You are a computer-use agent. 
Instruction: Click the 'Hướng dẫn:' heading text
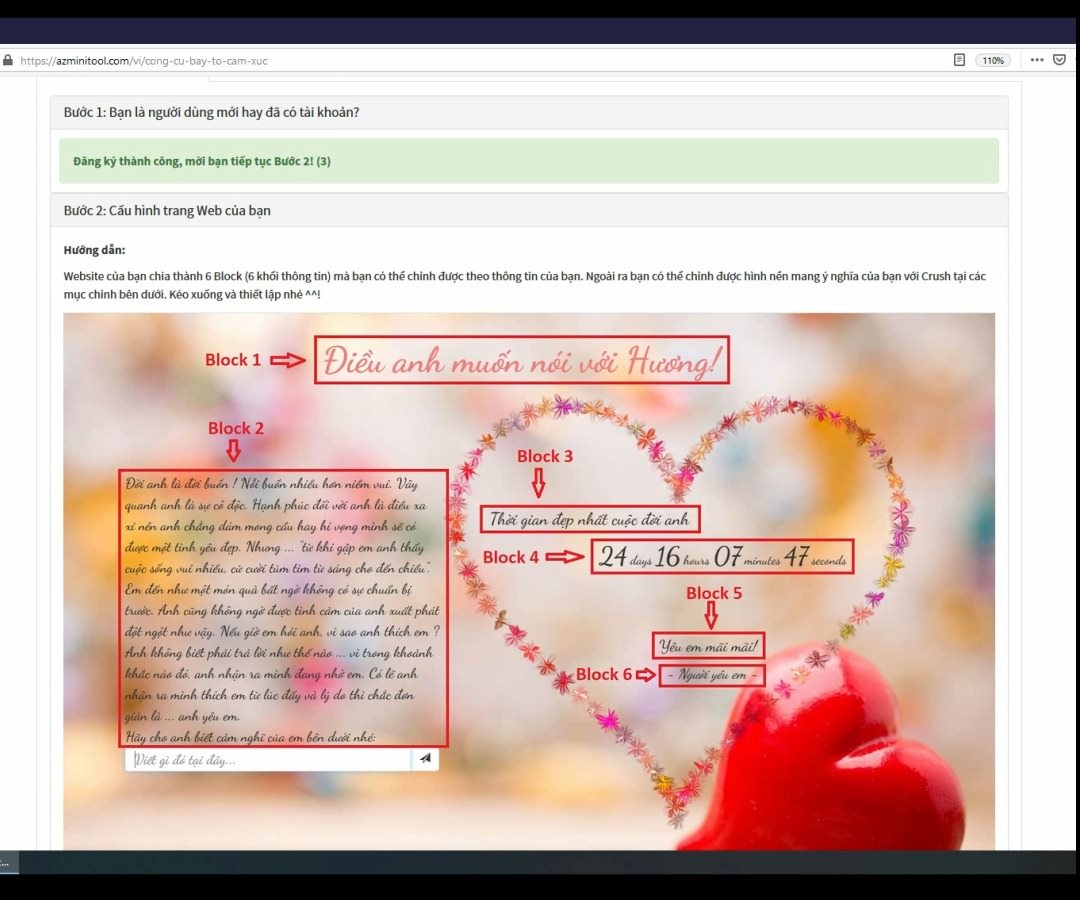pyautogui.click(x=94, y=250)
